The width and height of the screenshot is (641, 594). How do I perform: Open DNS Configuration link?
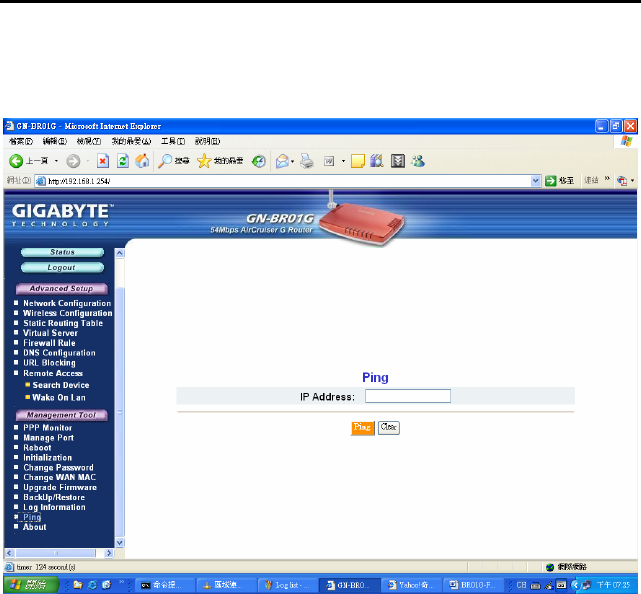click(x=59, y=353)
